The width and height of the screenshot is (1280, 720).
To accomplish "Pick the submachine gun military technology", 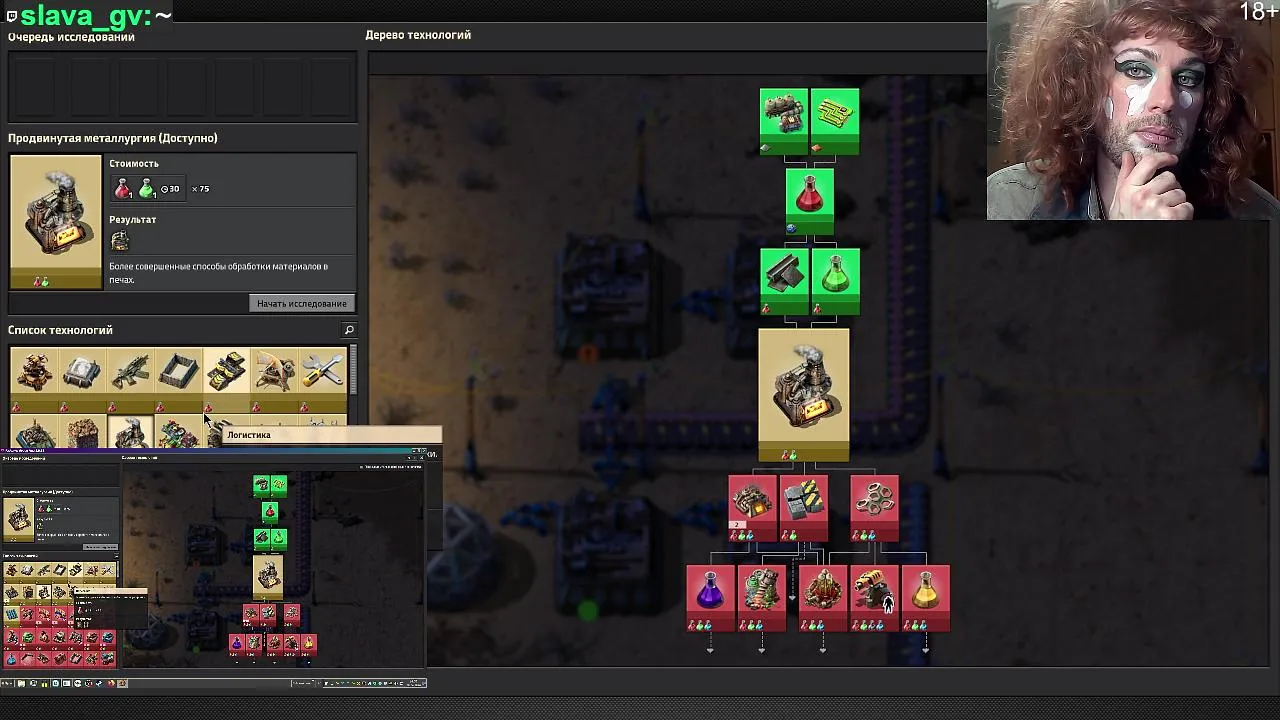I will pos(130,380).
